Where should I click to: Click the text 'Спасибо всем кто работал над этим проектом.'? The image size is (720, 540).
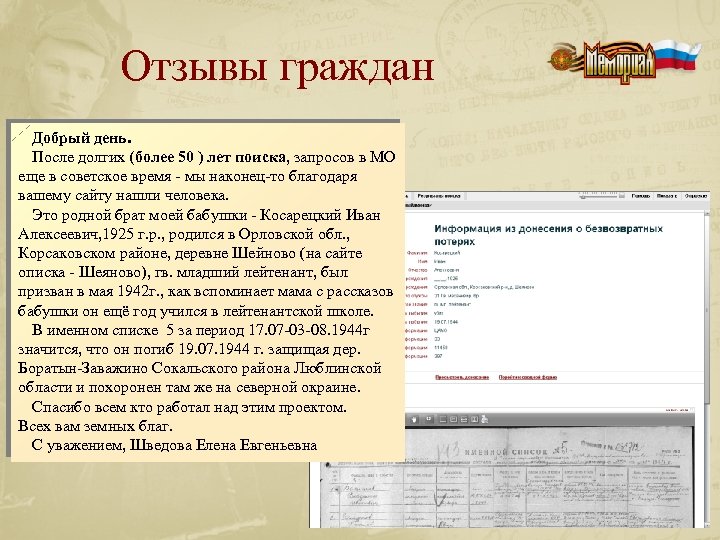tap(189, 407)
